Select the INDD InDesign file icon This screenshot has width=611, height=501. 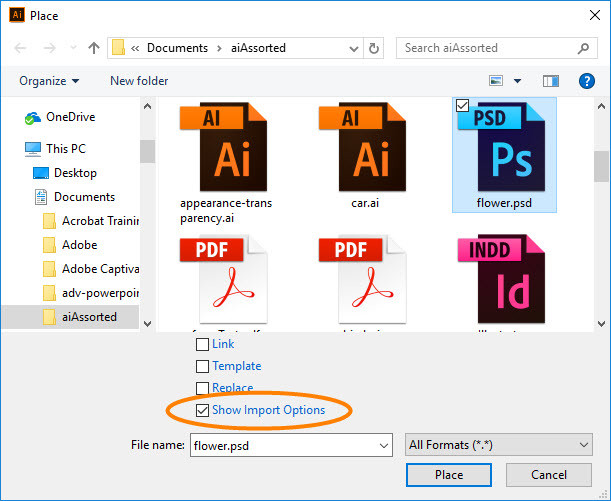click(502, 279)
